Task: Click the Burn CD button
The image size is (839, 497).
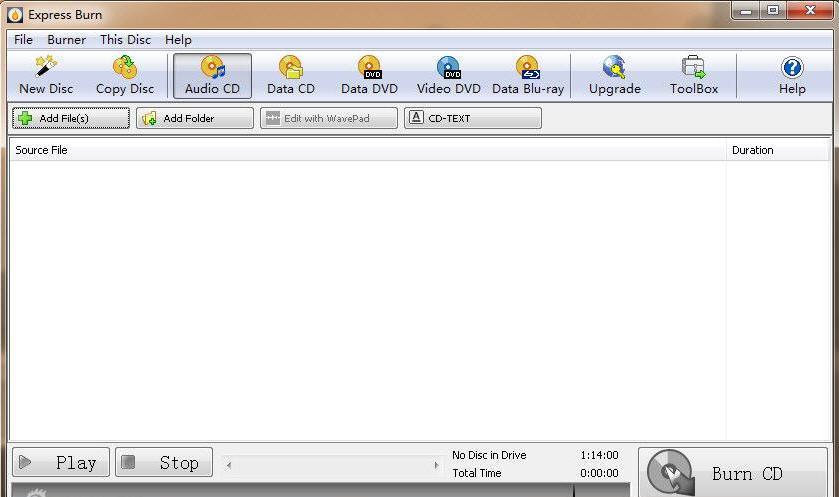Action: (x=733, y=473)
